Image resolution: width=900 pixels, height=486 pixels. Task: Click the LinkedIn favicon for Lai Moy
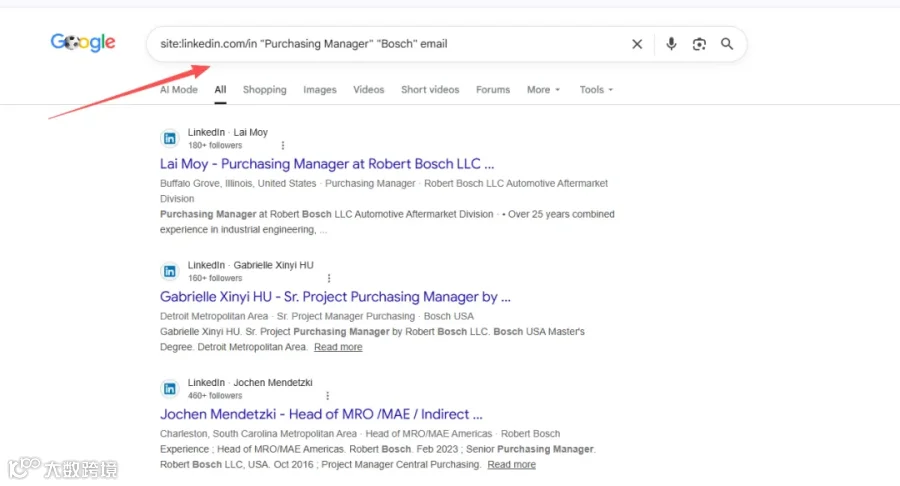(170, 138)
